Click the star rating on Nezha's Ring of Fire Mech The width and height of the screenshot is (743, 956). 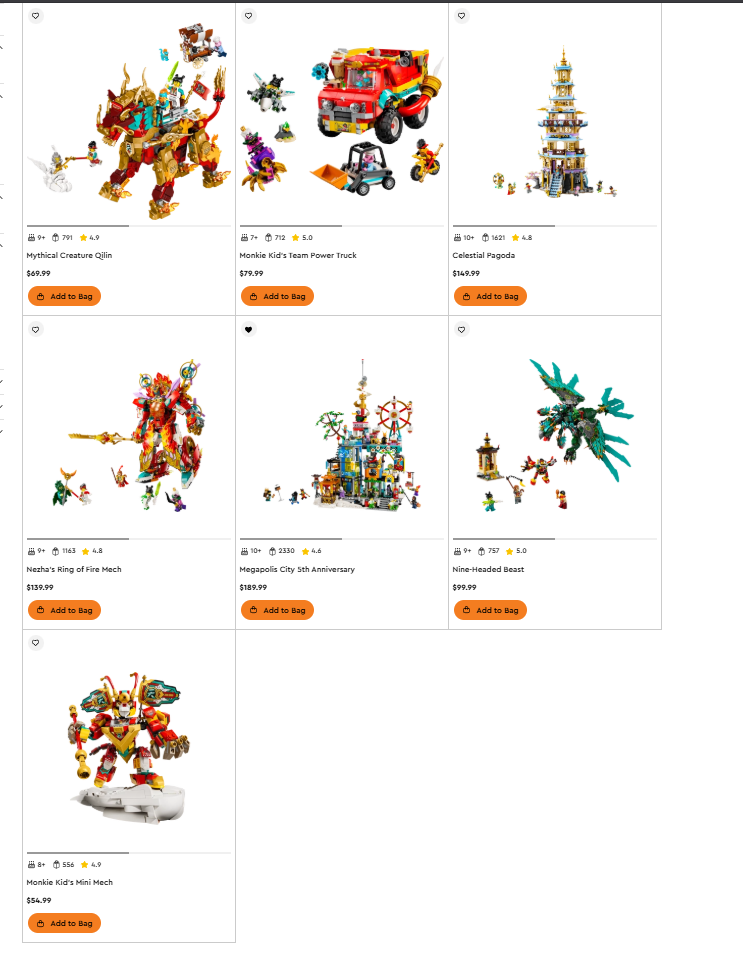pos(92,551)
